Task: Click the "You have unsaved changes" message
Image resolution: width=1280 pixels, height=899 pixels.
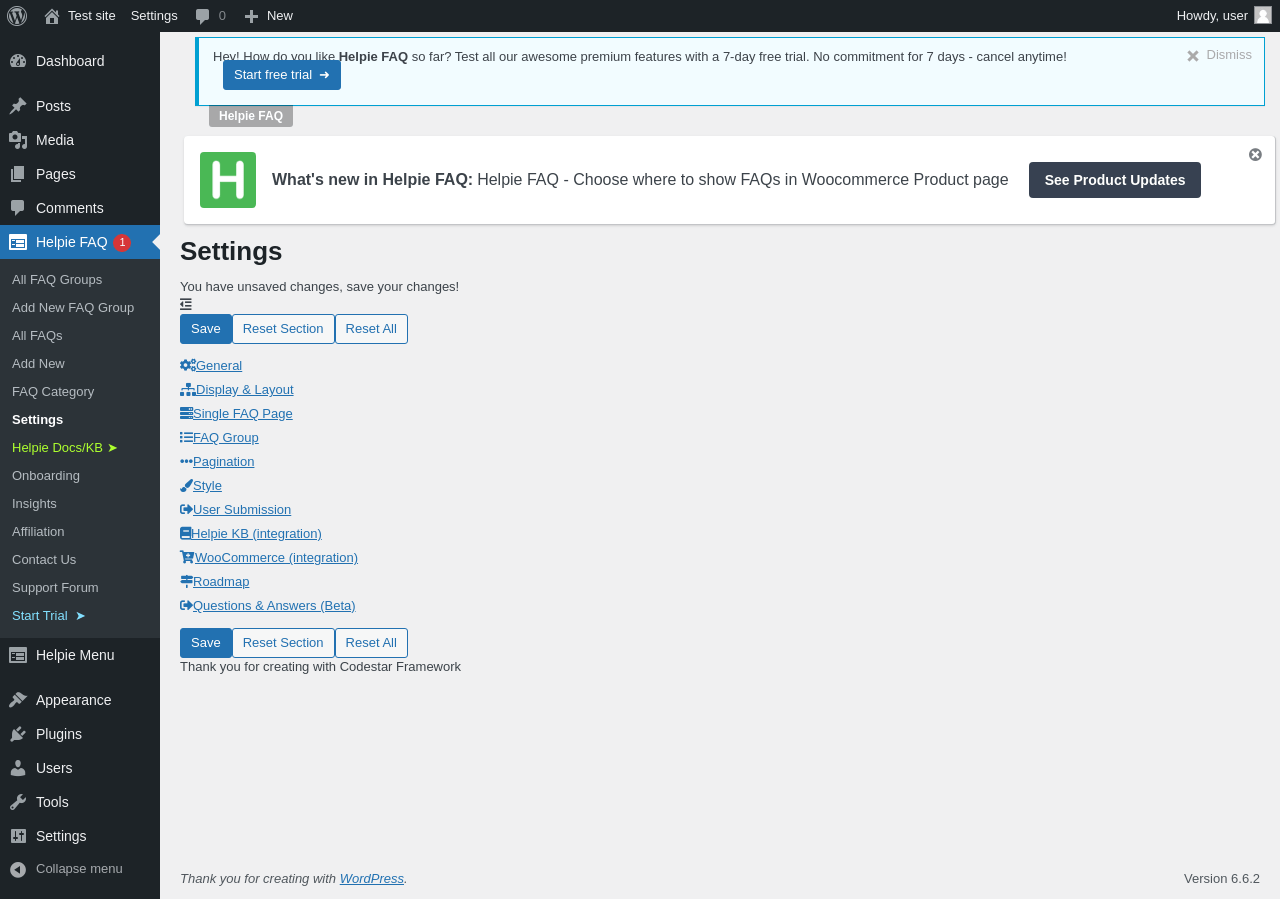Action: (320, 286)
